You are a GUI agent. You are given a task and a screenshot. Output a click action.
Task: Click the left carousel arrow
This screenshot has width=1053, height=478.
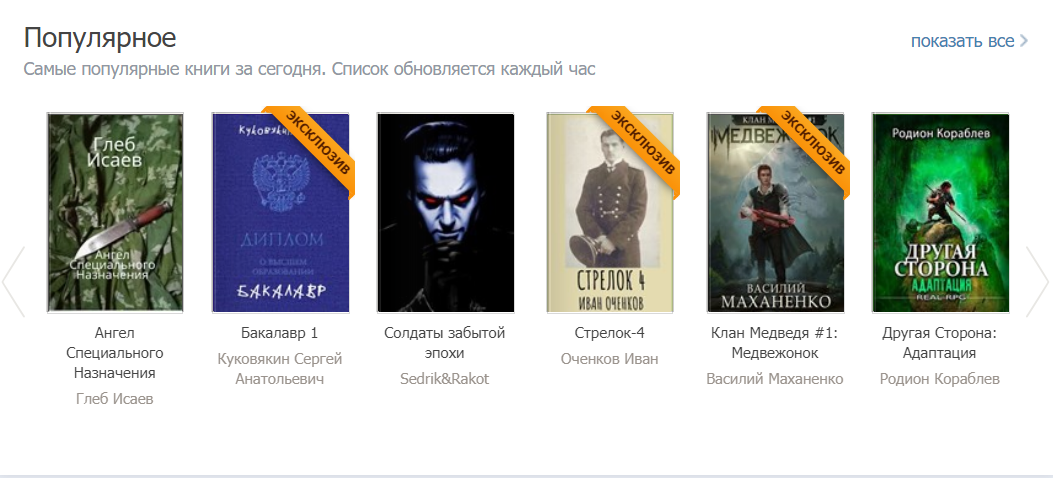click(13, 281)
